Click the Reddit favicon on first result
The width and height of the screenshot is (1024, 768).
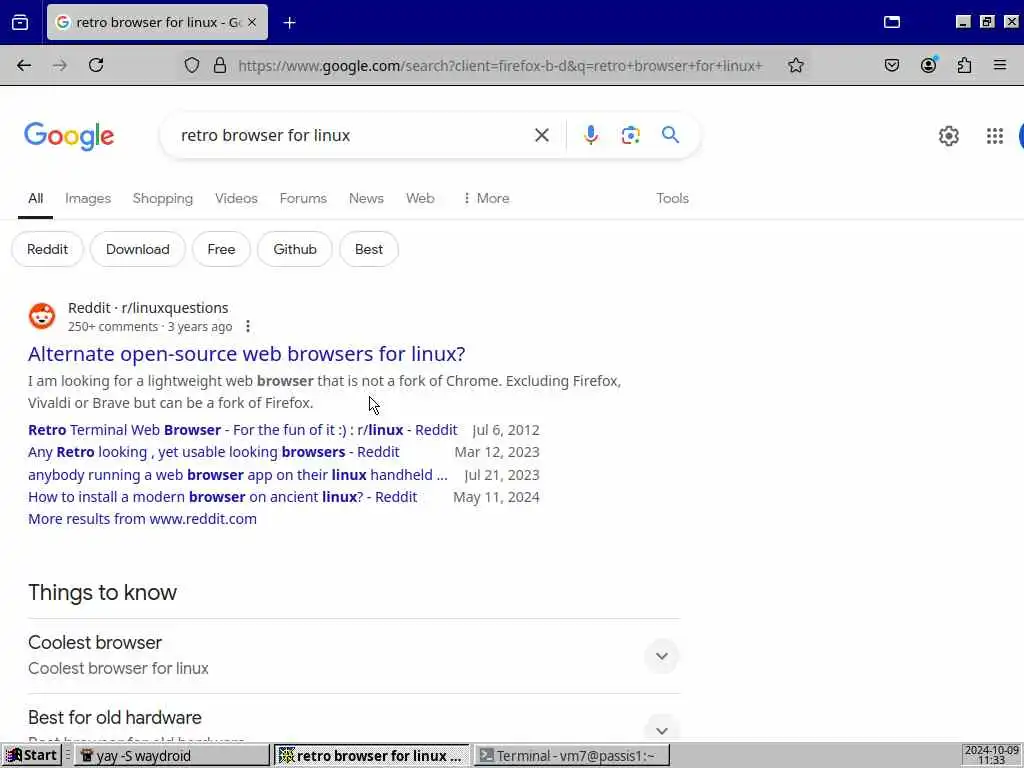coord(42,316)
